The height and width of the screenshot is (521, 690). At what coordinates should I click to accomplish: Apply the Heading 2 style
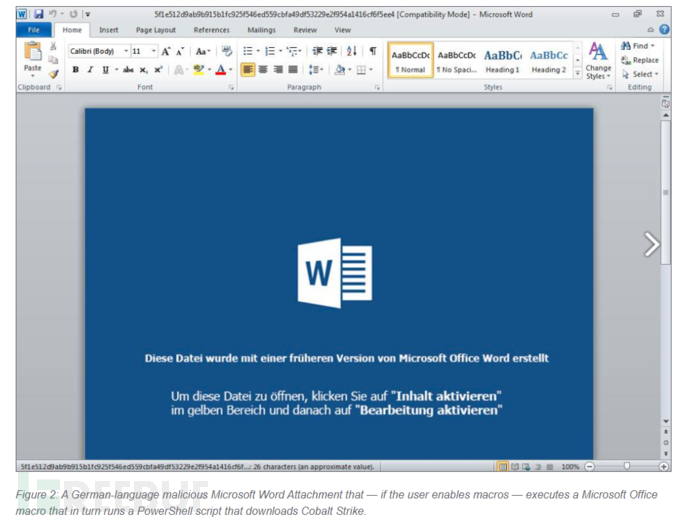click(x=549, y=61)
